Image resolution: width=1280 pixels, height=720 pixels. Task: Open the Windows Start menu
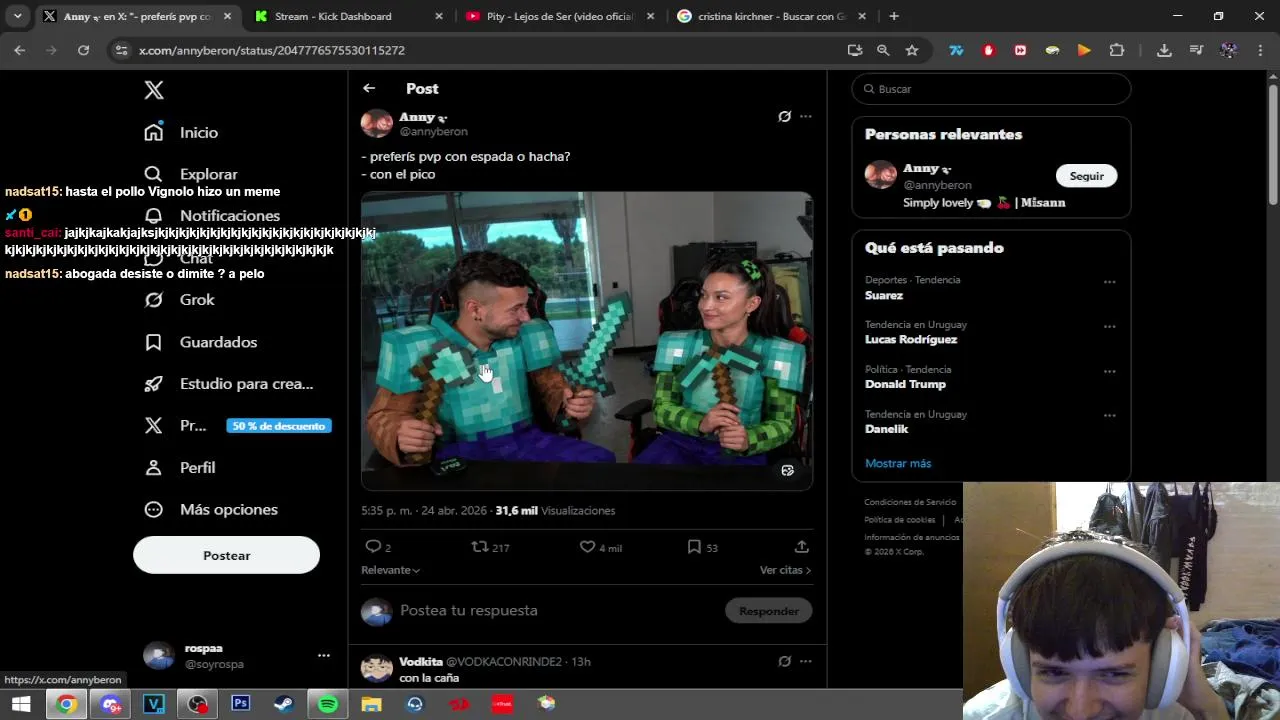click(21, 704)
